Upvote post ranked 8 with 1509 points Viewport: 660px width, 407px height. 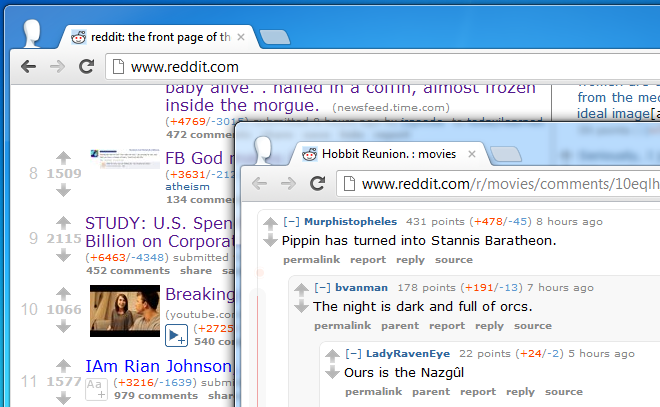[x=64, y=157]
